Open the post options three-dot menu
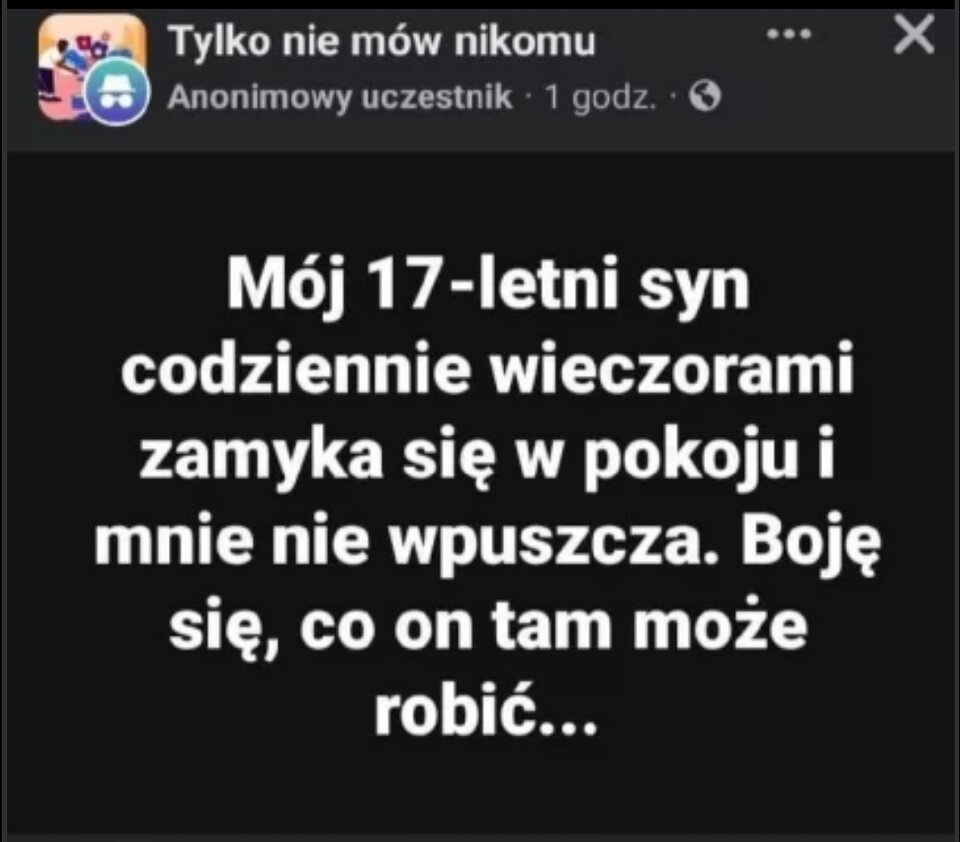The image size is (960, 842). click(789, 34)
